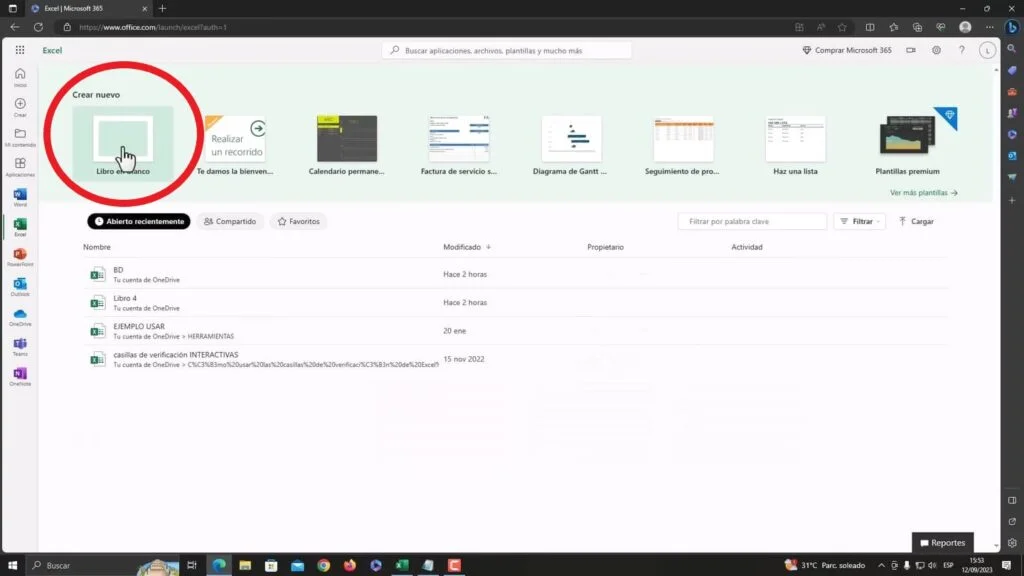Open the app launcher waffle icon

point(20,50)
